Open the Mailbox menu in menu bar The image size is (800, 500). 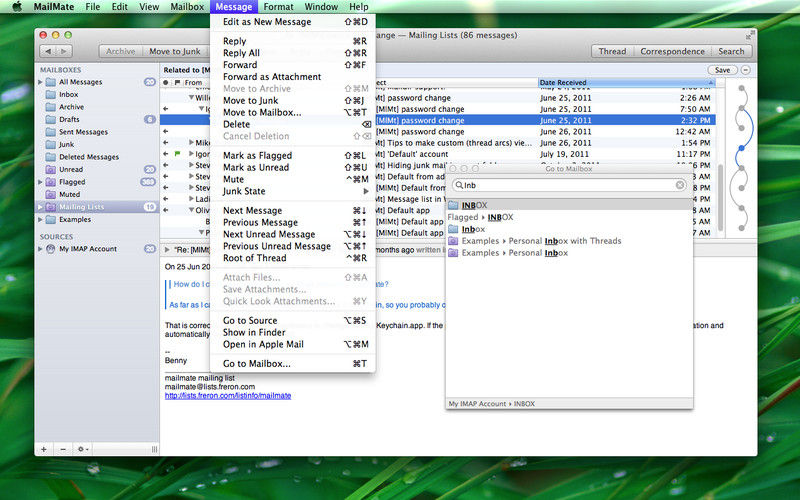(187, 7)
